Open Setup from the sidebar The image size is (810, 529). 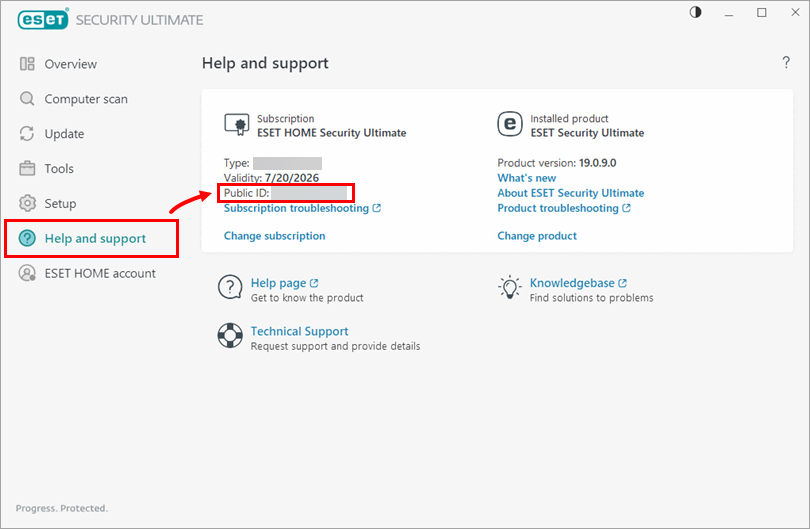coord(60,204)
